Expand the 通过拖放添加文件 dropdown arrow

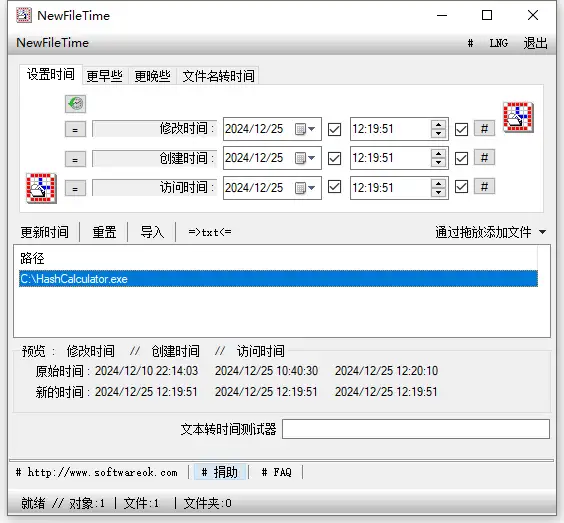click(x=543, y=232)
